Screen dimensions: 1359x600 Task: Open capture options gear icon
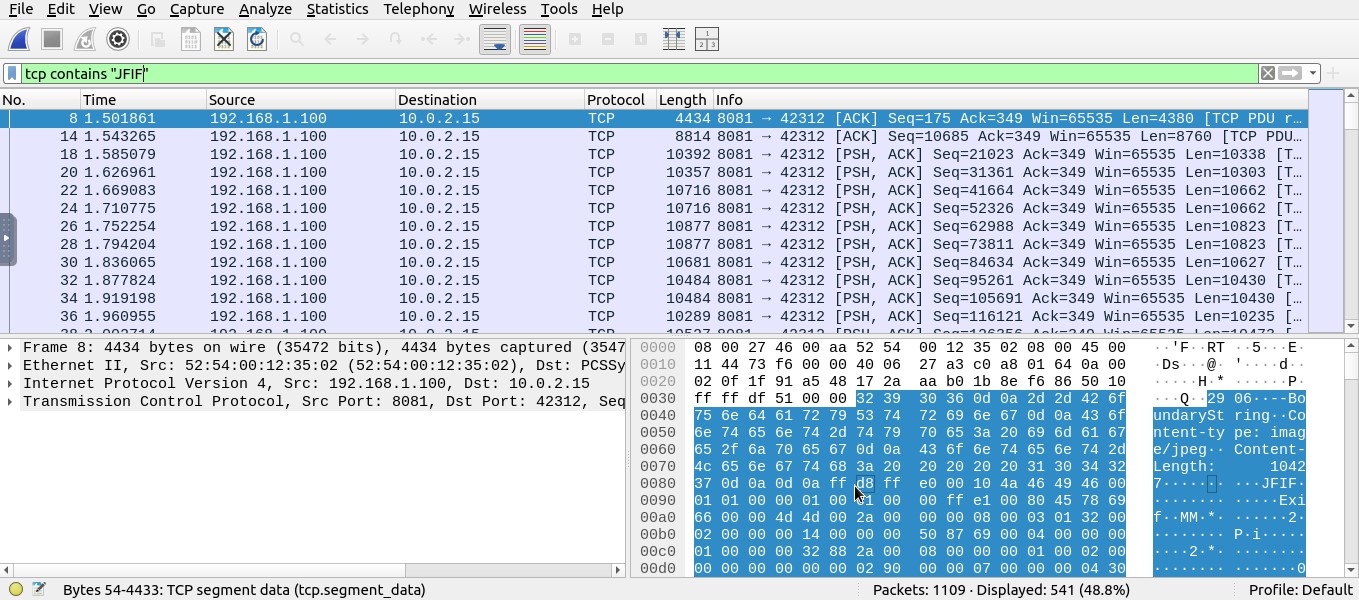click(118, 39)
